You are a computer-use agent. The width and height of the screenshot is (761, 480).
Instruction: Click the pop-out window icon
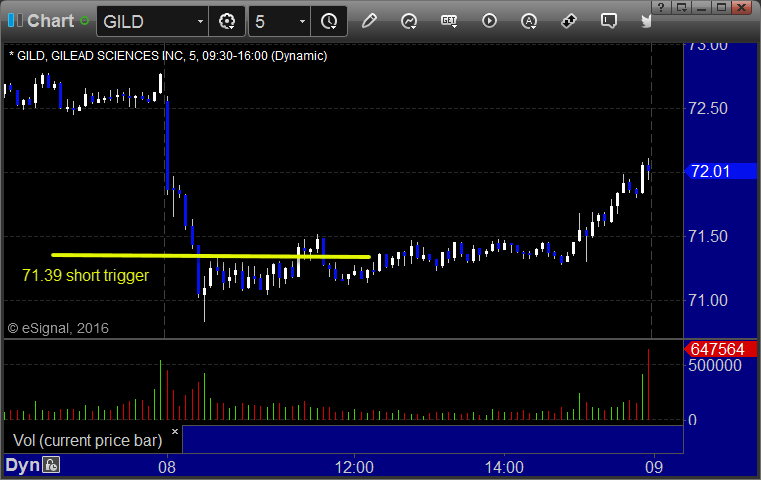681,7
